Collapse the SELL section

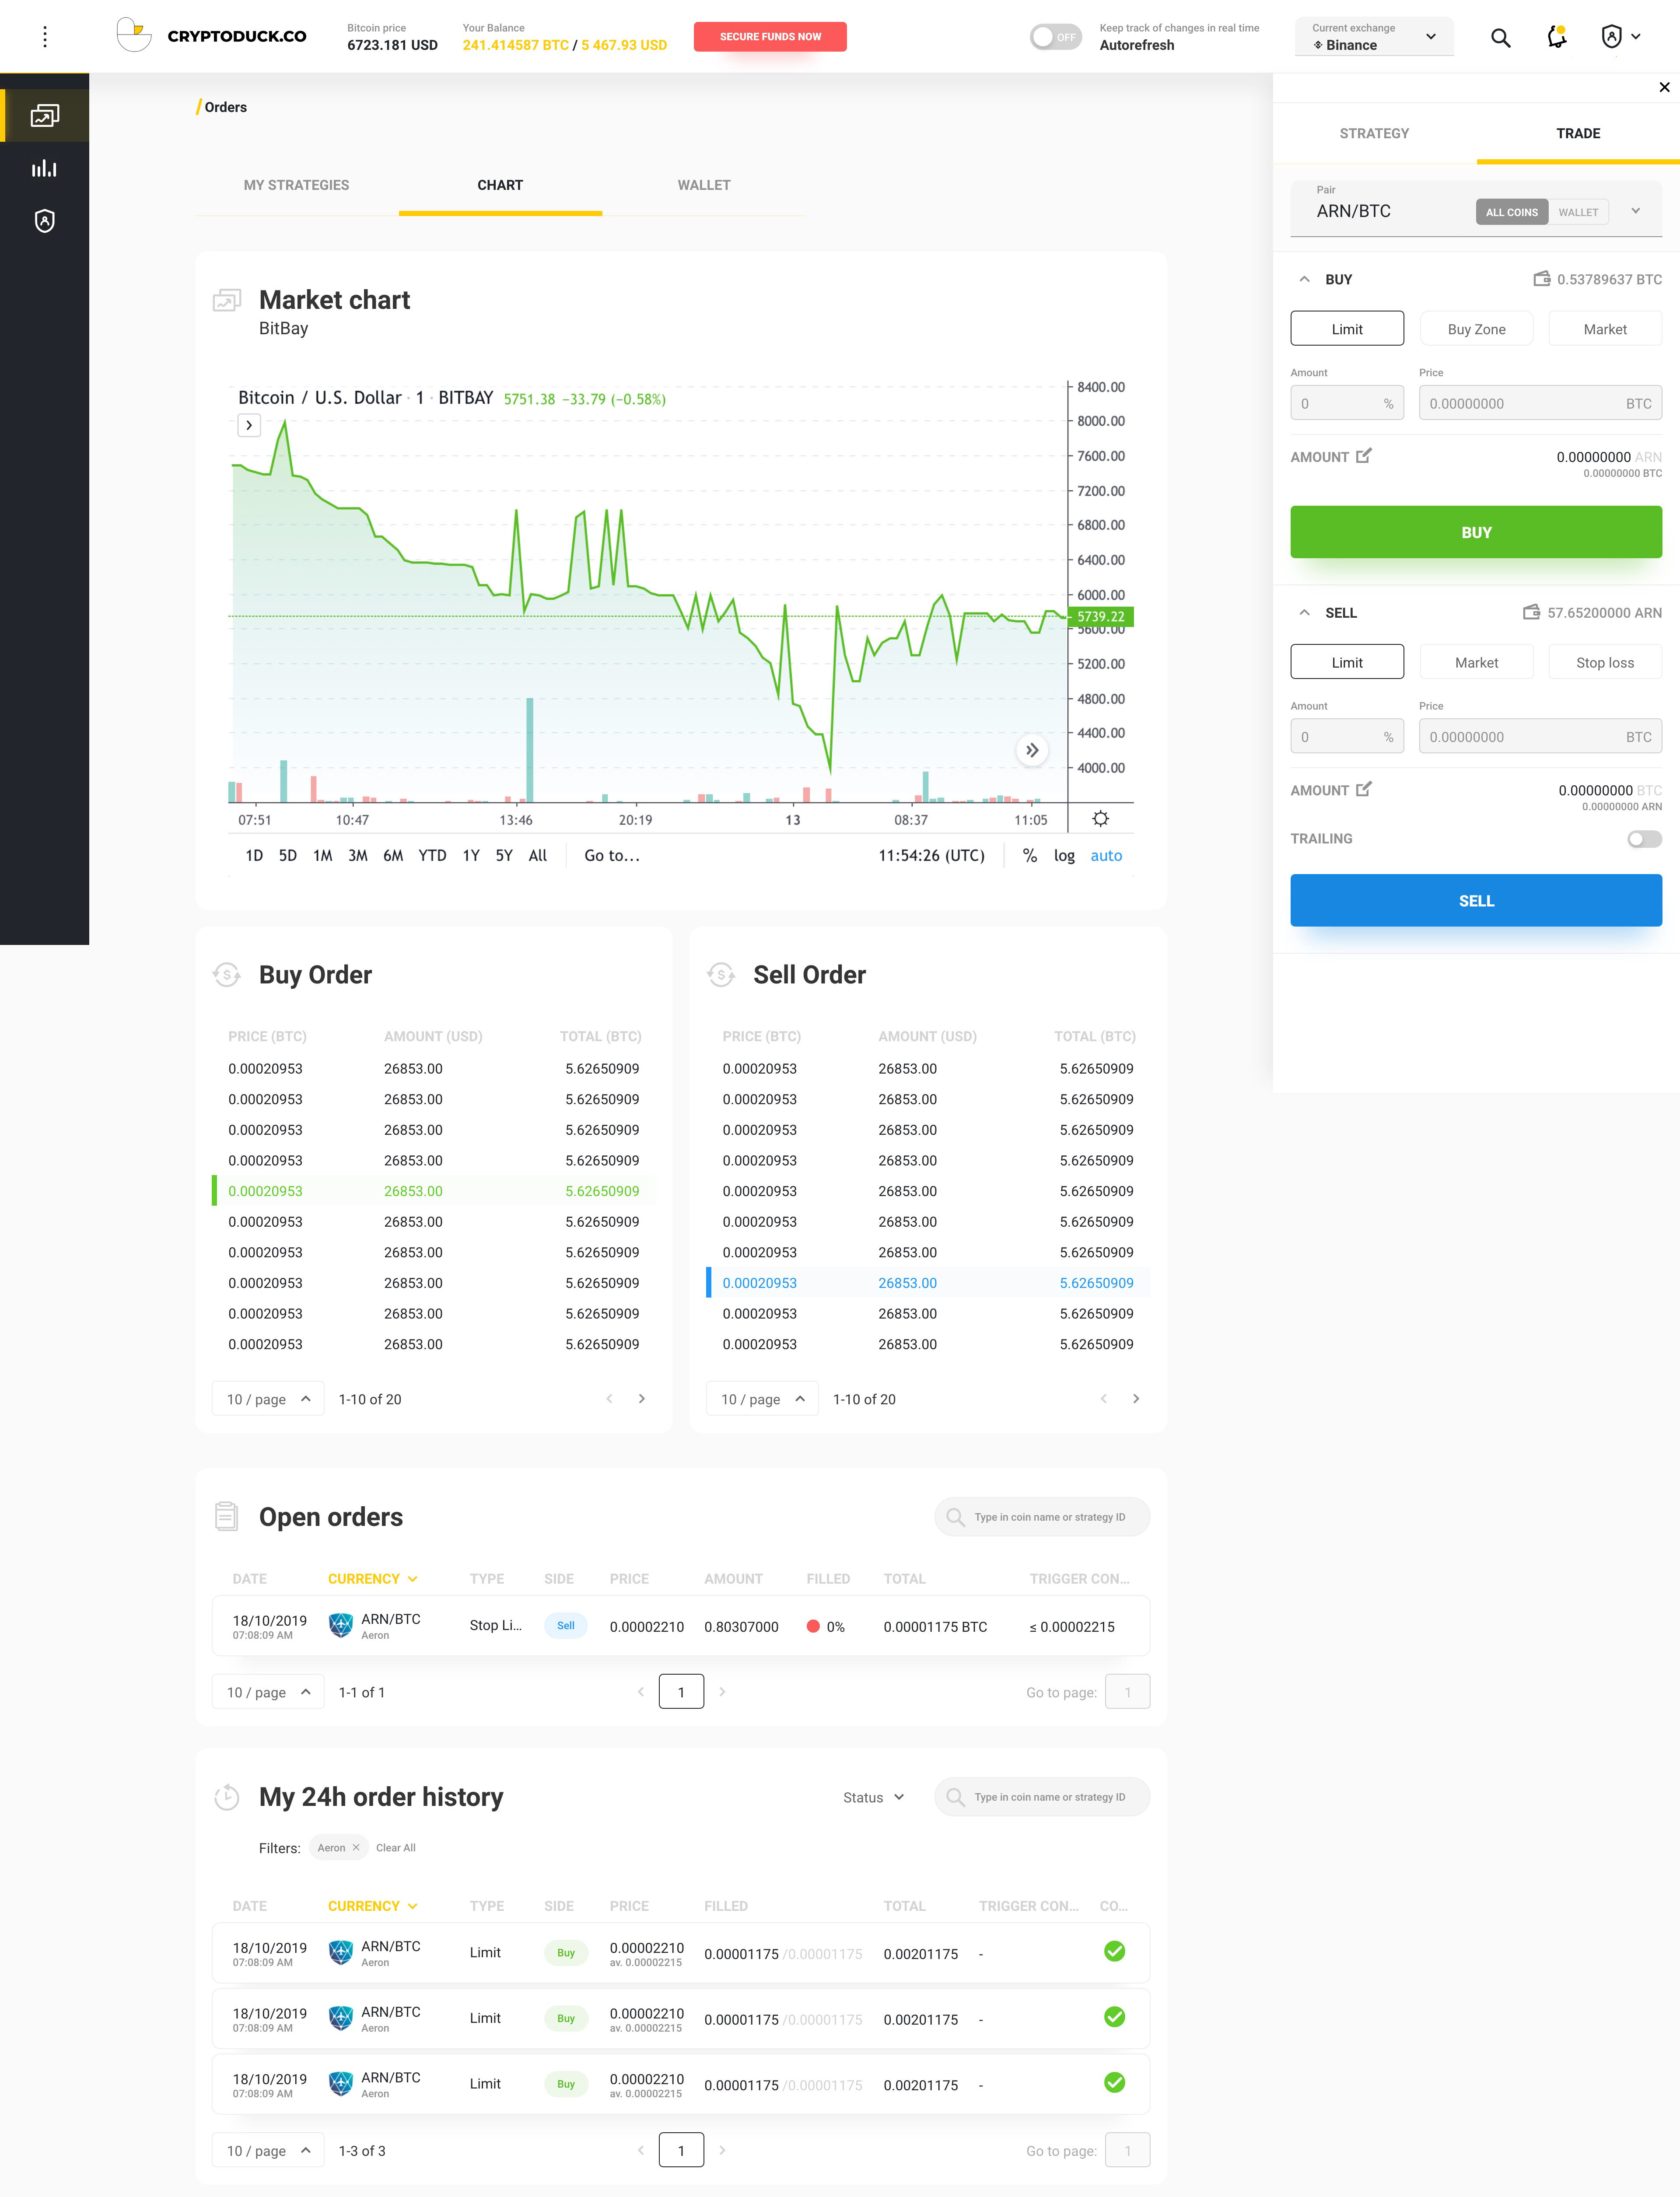point(1304,612)
